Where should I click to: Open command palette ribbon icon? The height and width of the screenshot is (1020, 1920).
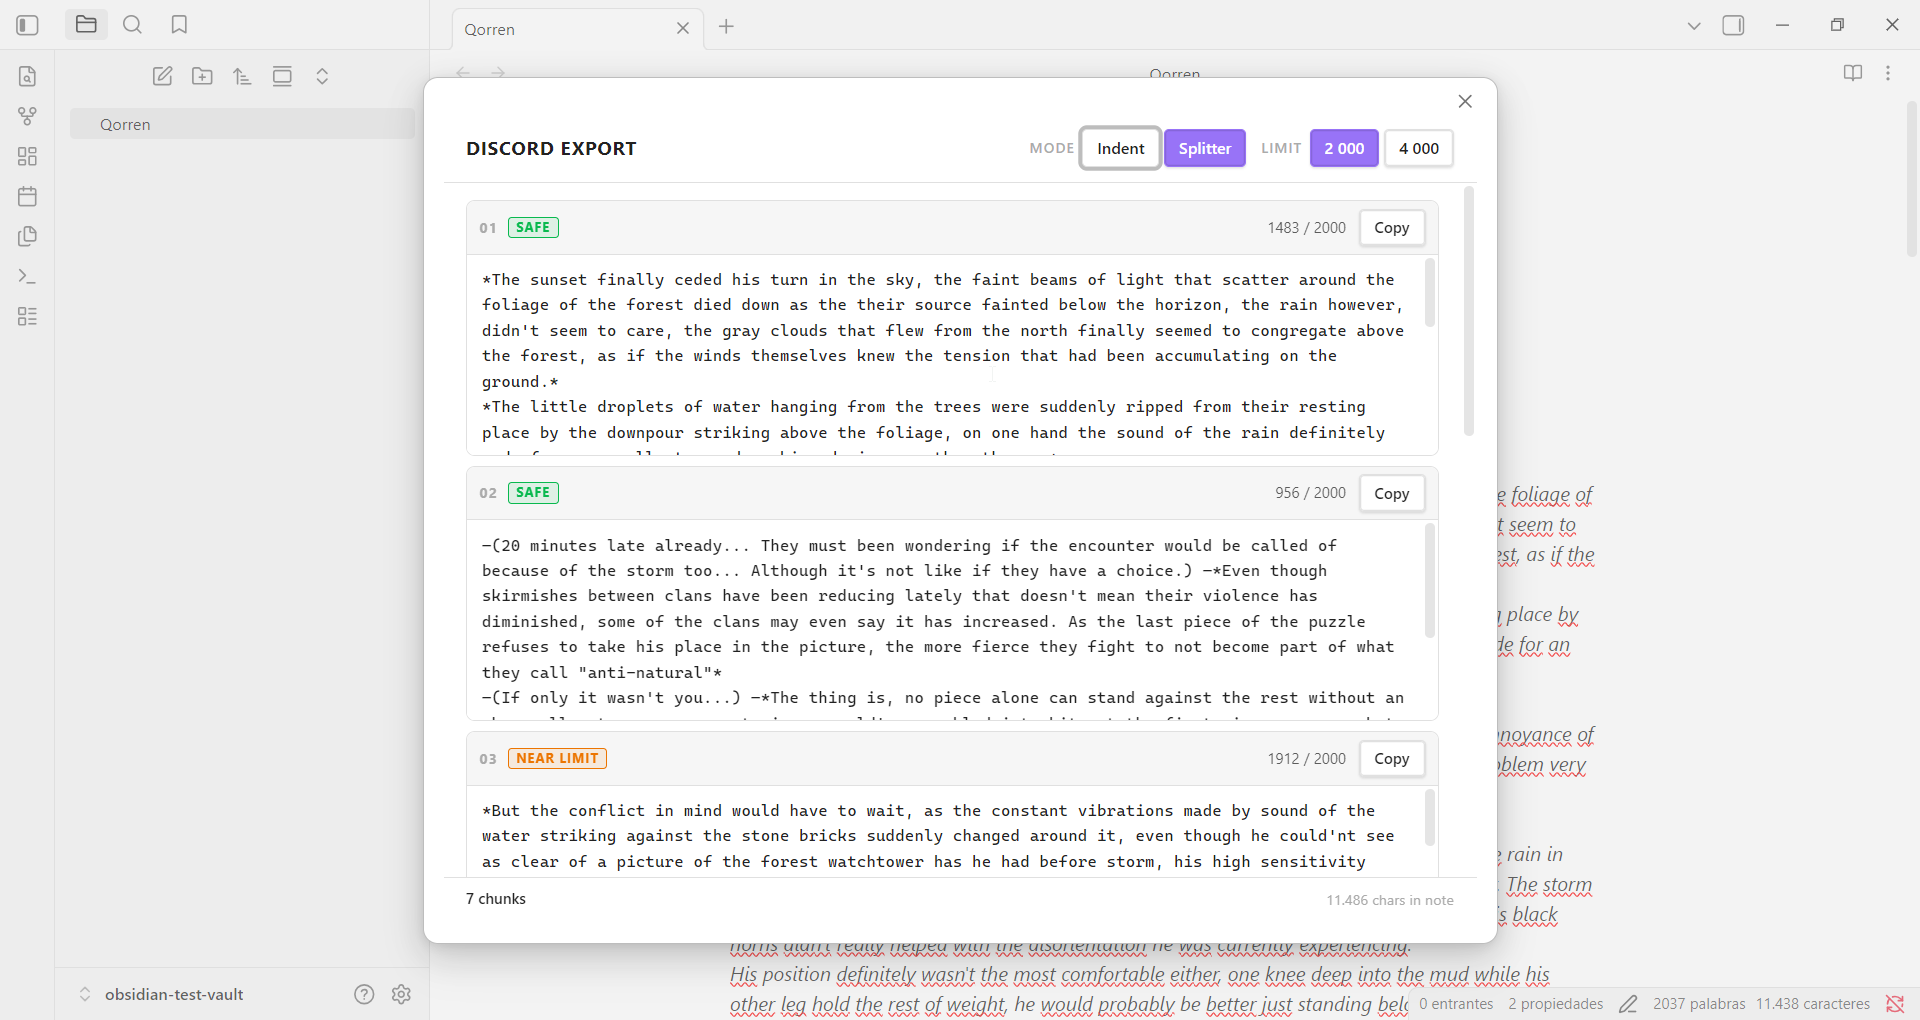point(28,276)
